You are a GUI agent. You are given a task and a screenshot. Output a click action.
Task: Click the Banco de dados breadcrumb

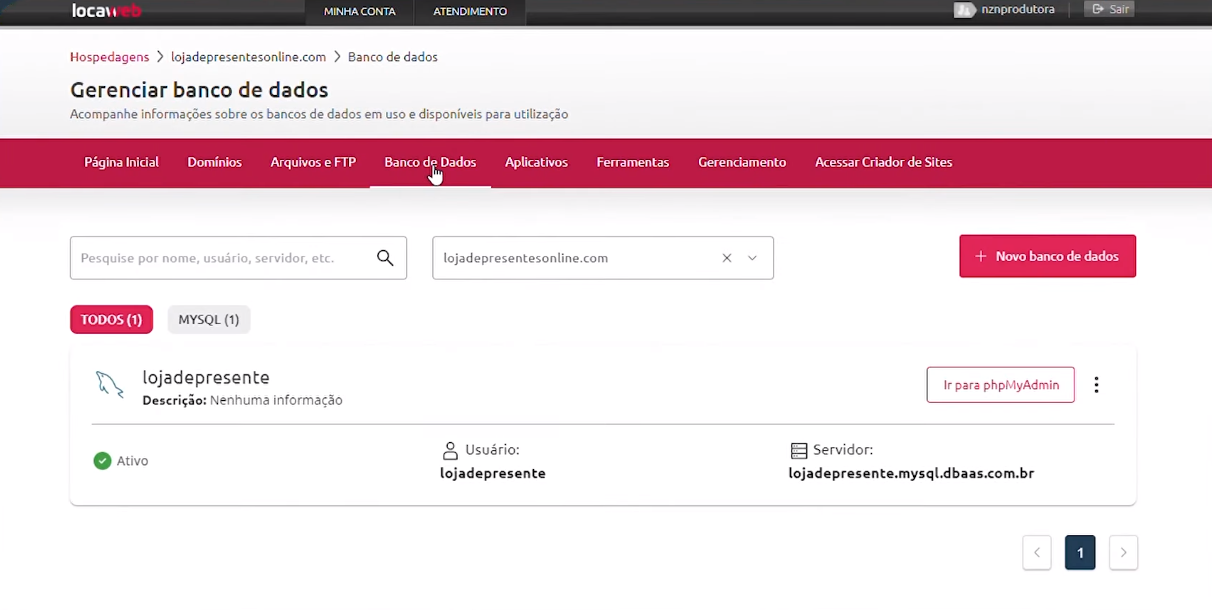393,57
